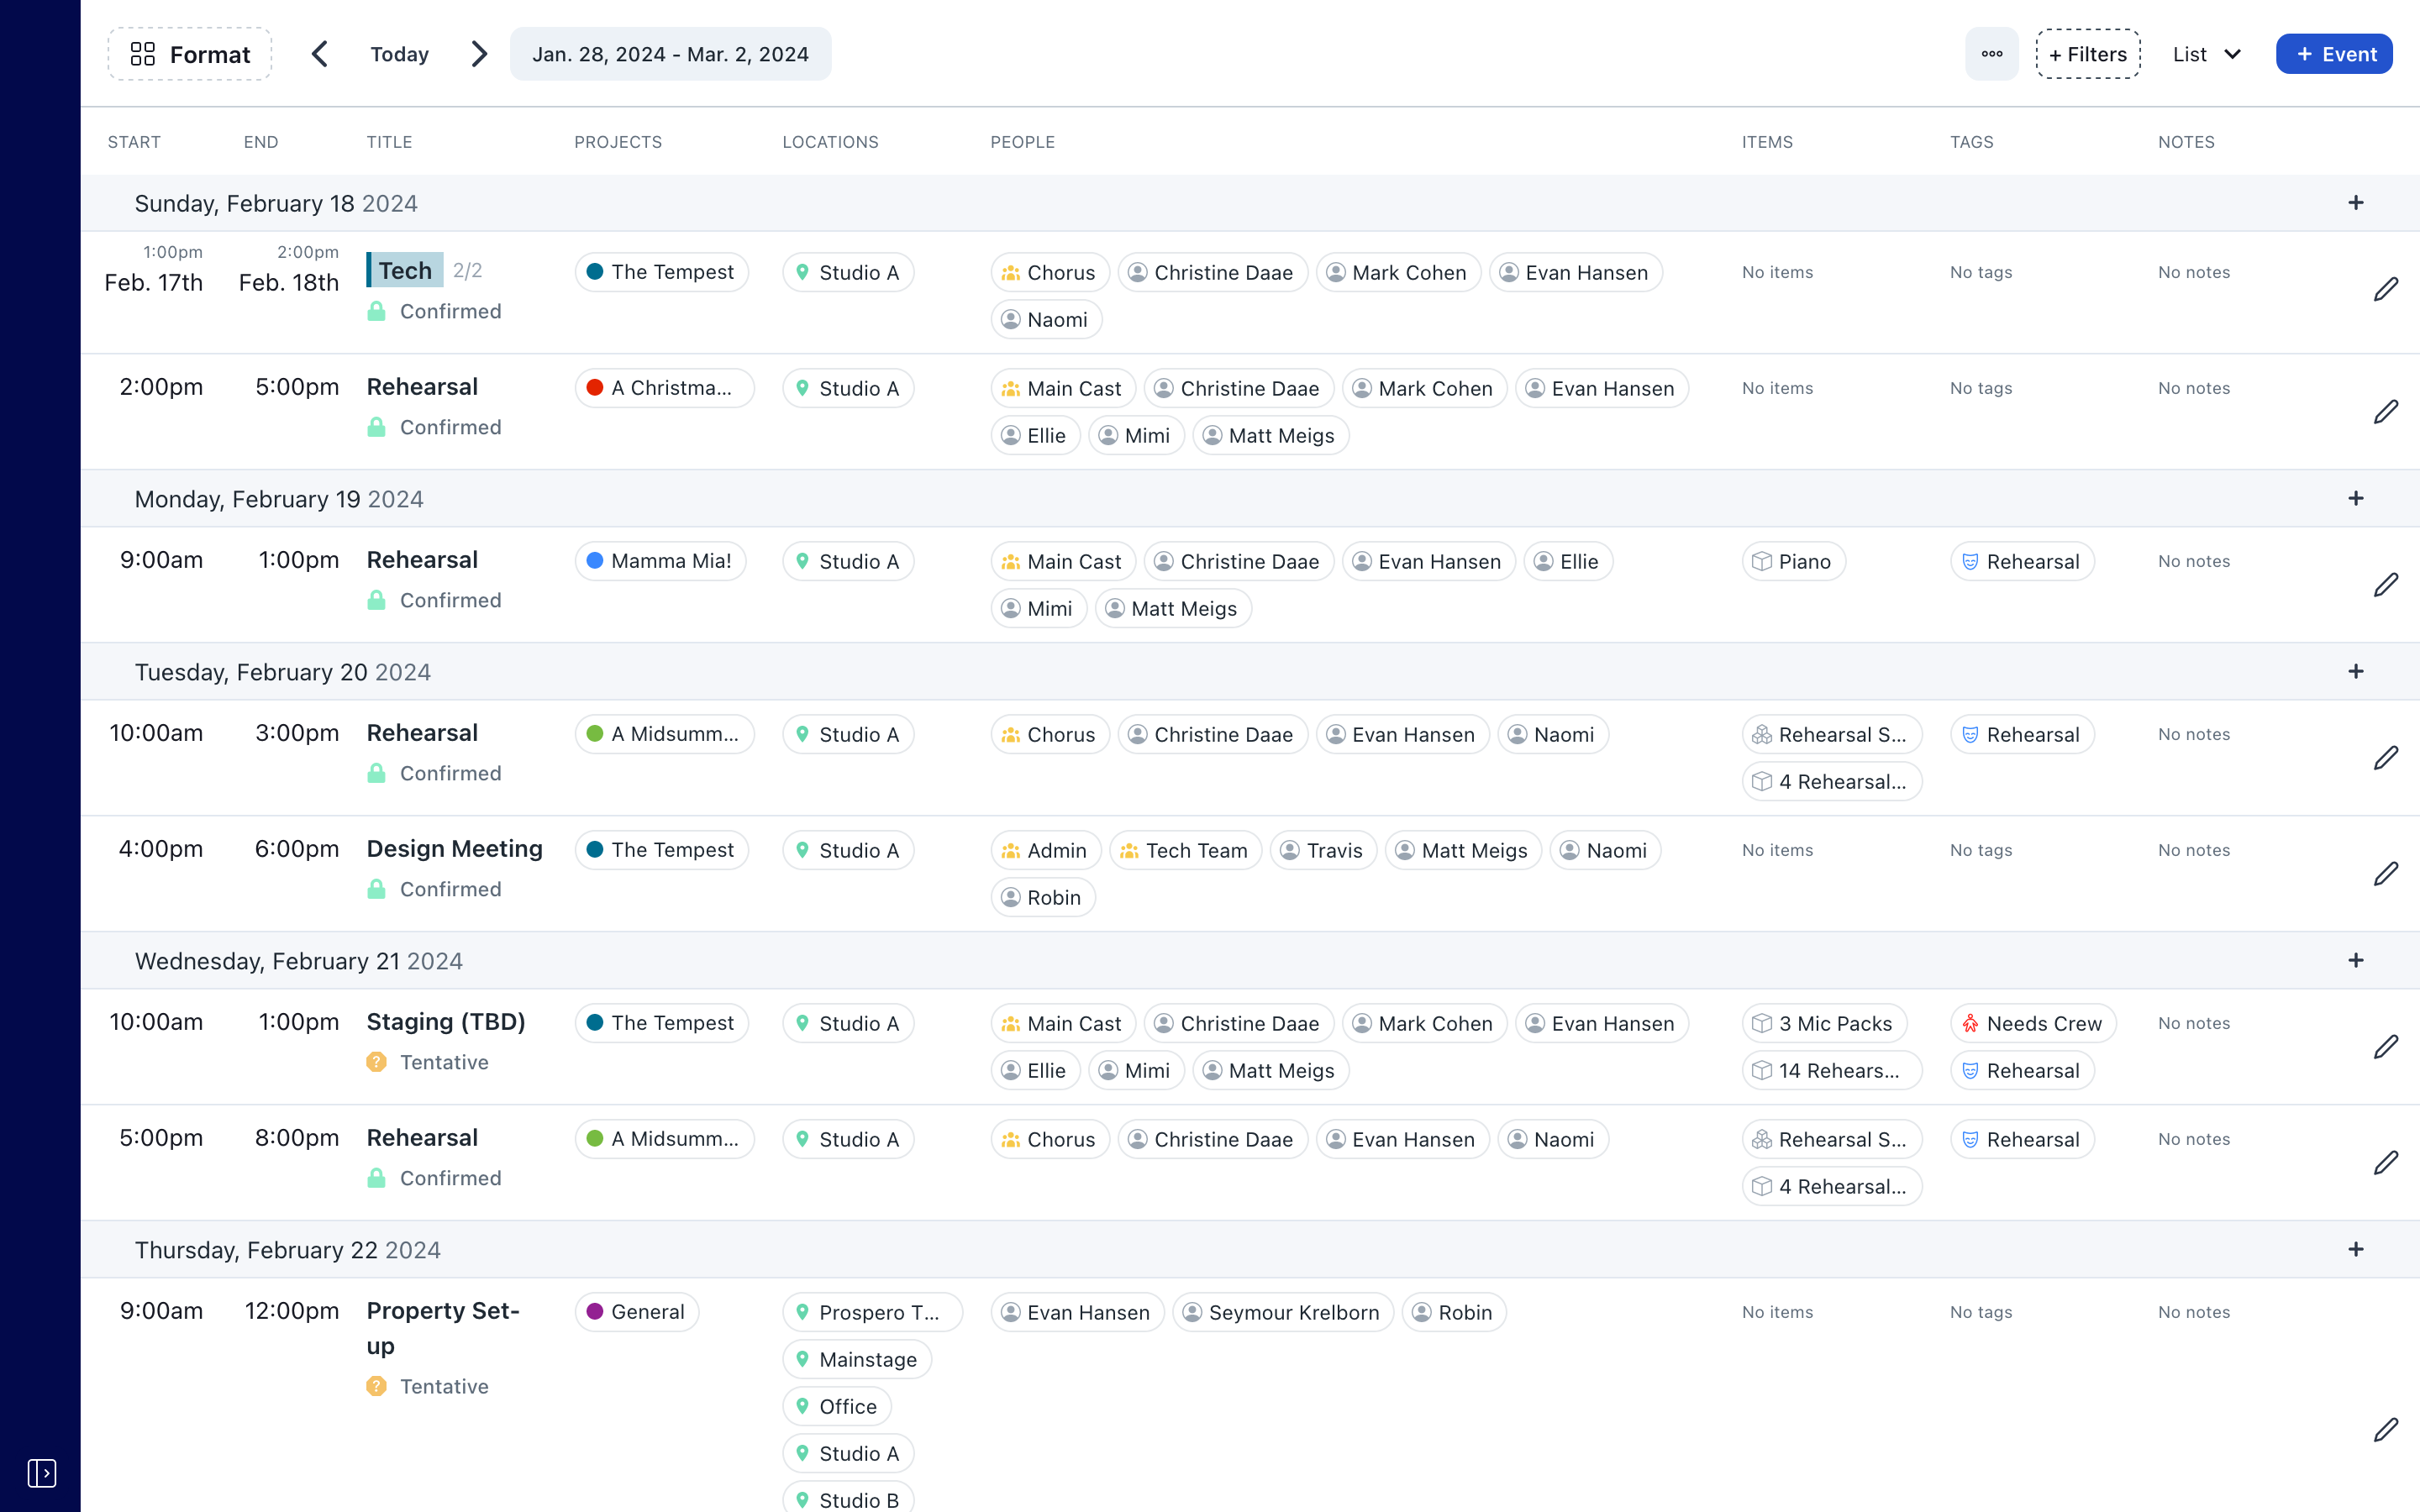Sort by the START column header

(x=134, y=142)
